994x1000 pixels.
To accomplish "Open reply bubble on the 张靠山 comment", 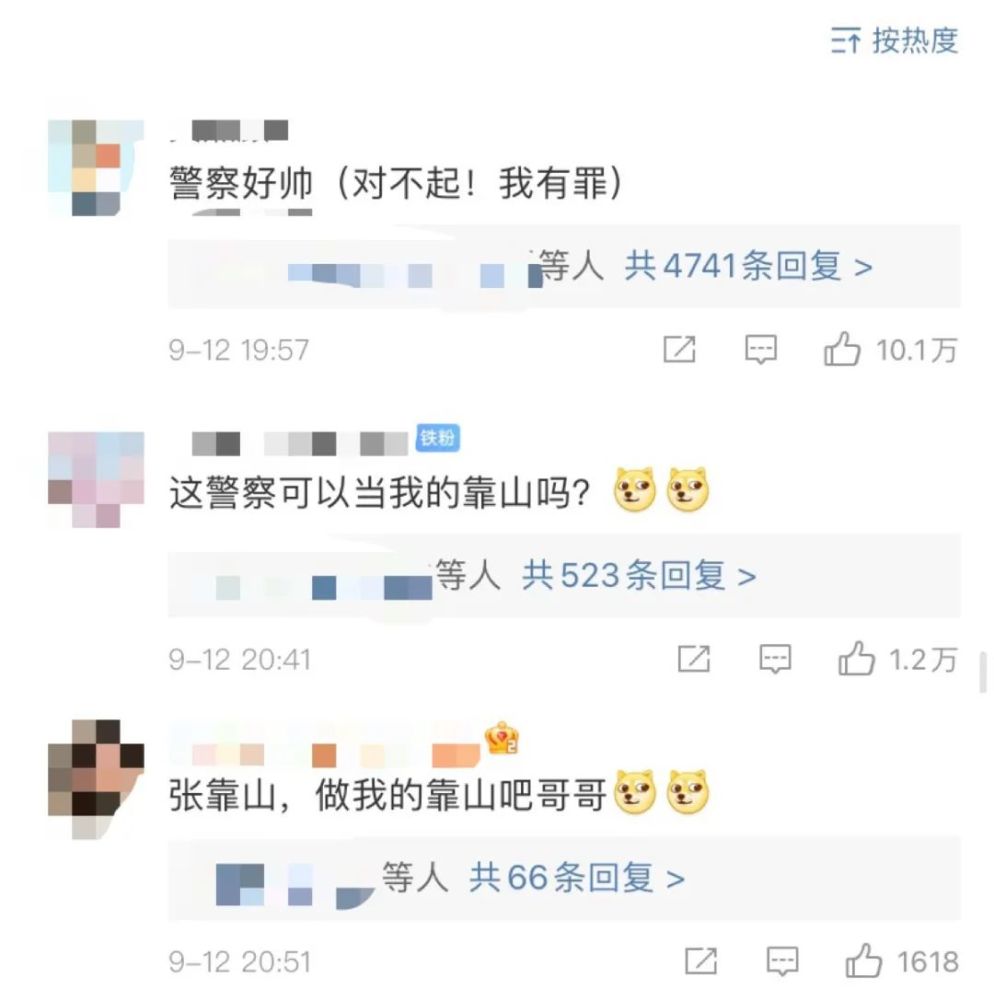I will (782, 961).
